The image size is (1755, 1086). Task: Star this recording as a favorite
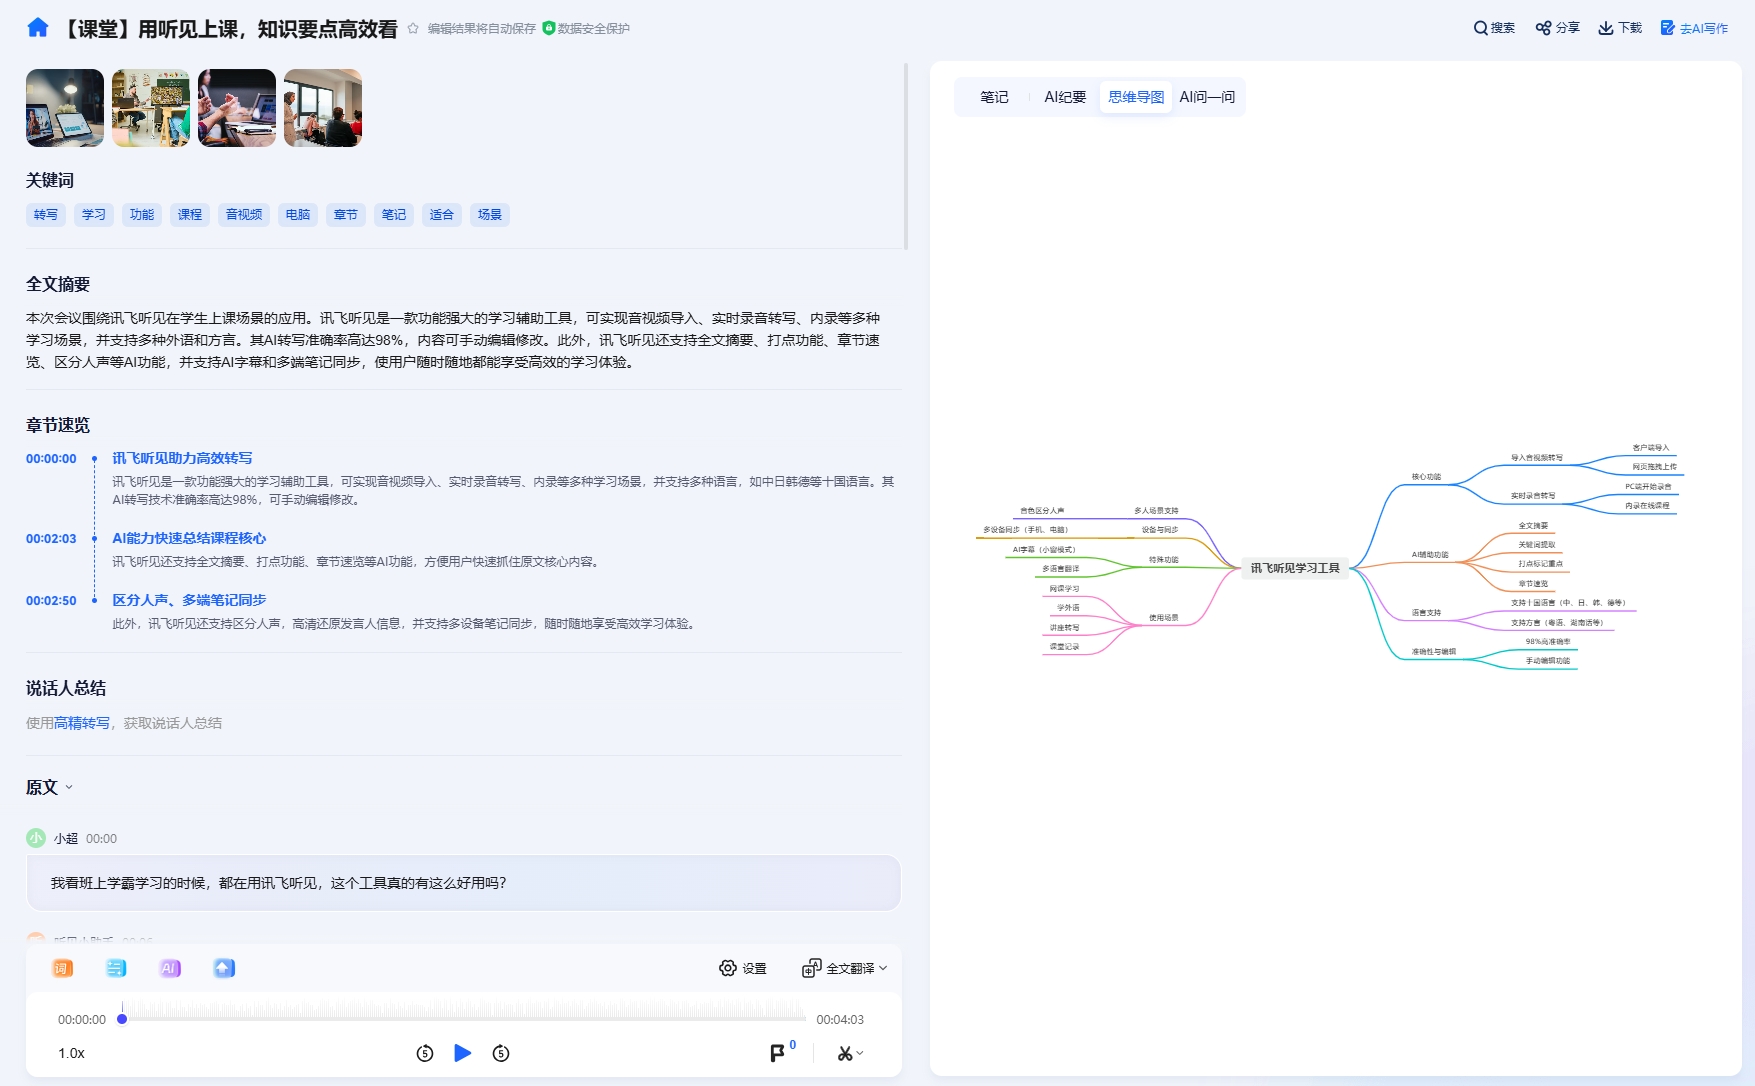coord(413,28)
